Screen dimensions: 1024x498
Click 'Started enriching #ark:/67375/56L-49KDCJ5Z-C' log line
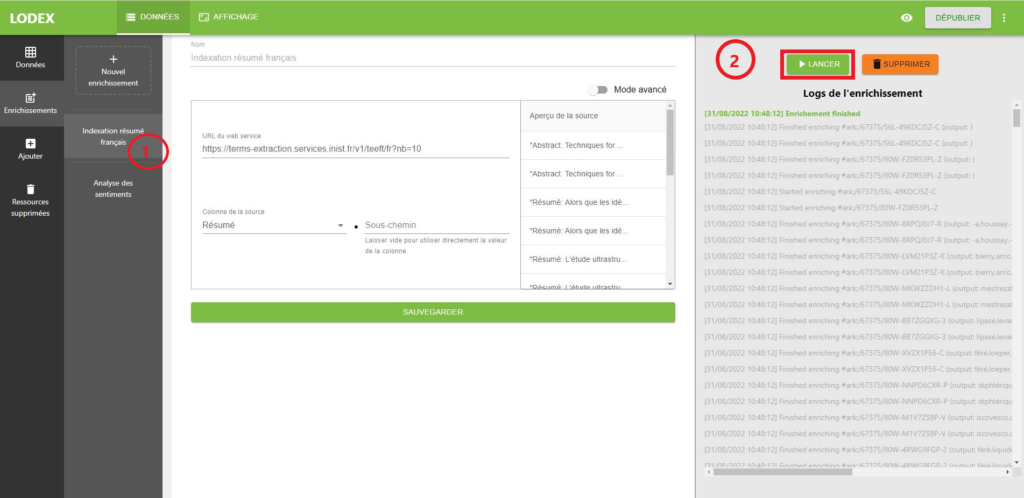(x=820, y=192)
